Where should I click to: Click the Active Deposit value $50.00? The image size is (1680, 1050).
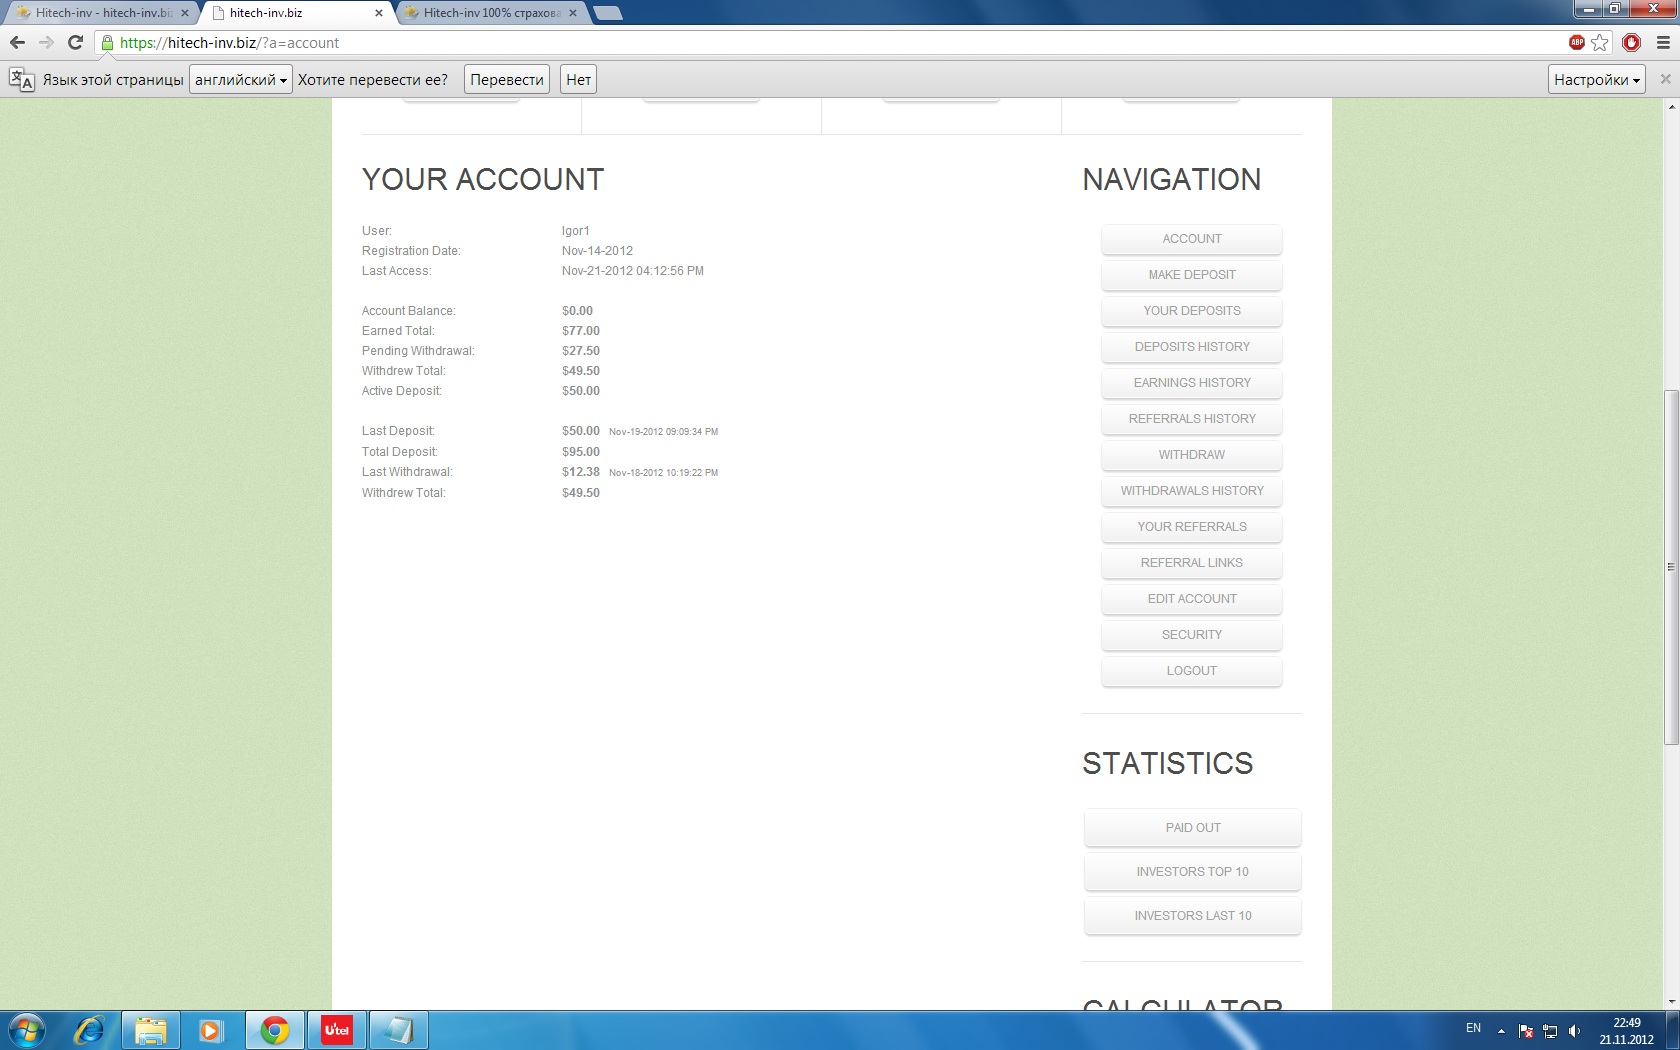(x=581, y=391)
